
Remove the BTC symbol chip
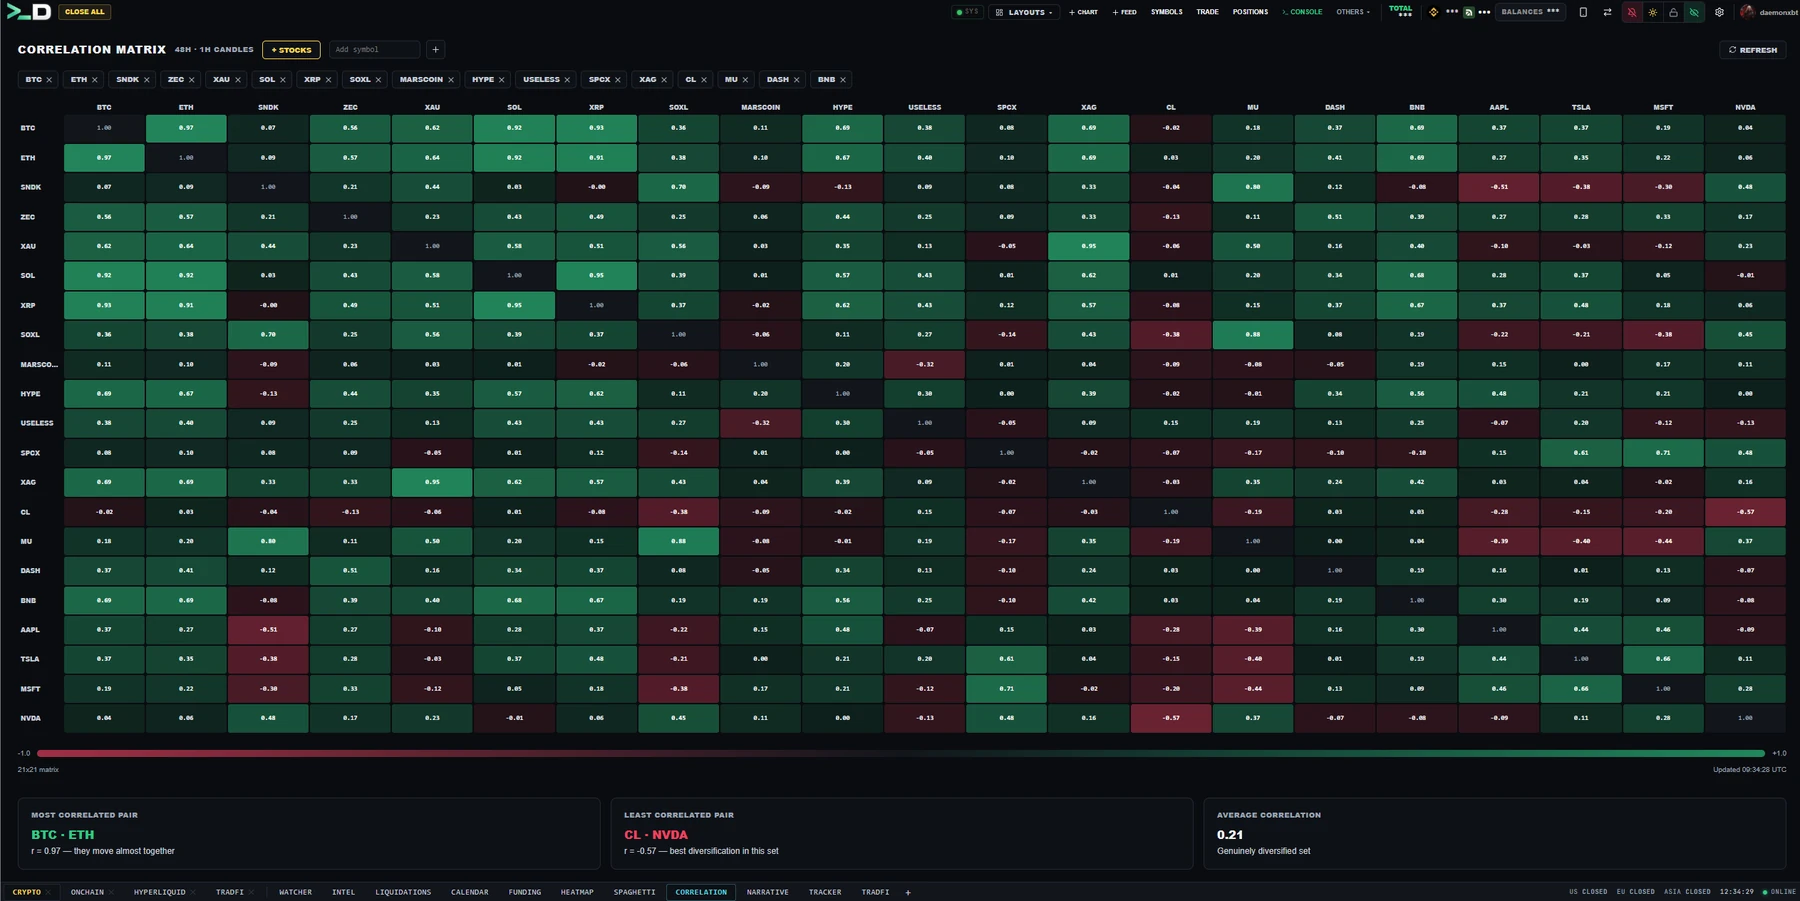pyautogui.click(x=49, y=80)
